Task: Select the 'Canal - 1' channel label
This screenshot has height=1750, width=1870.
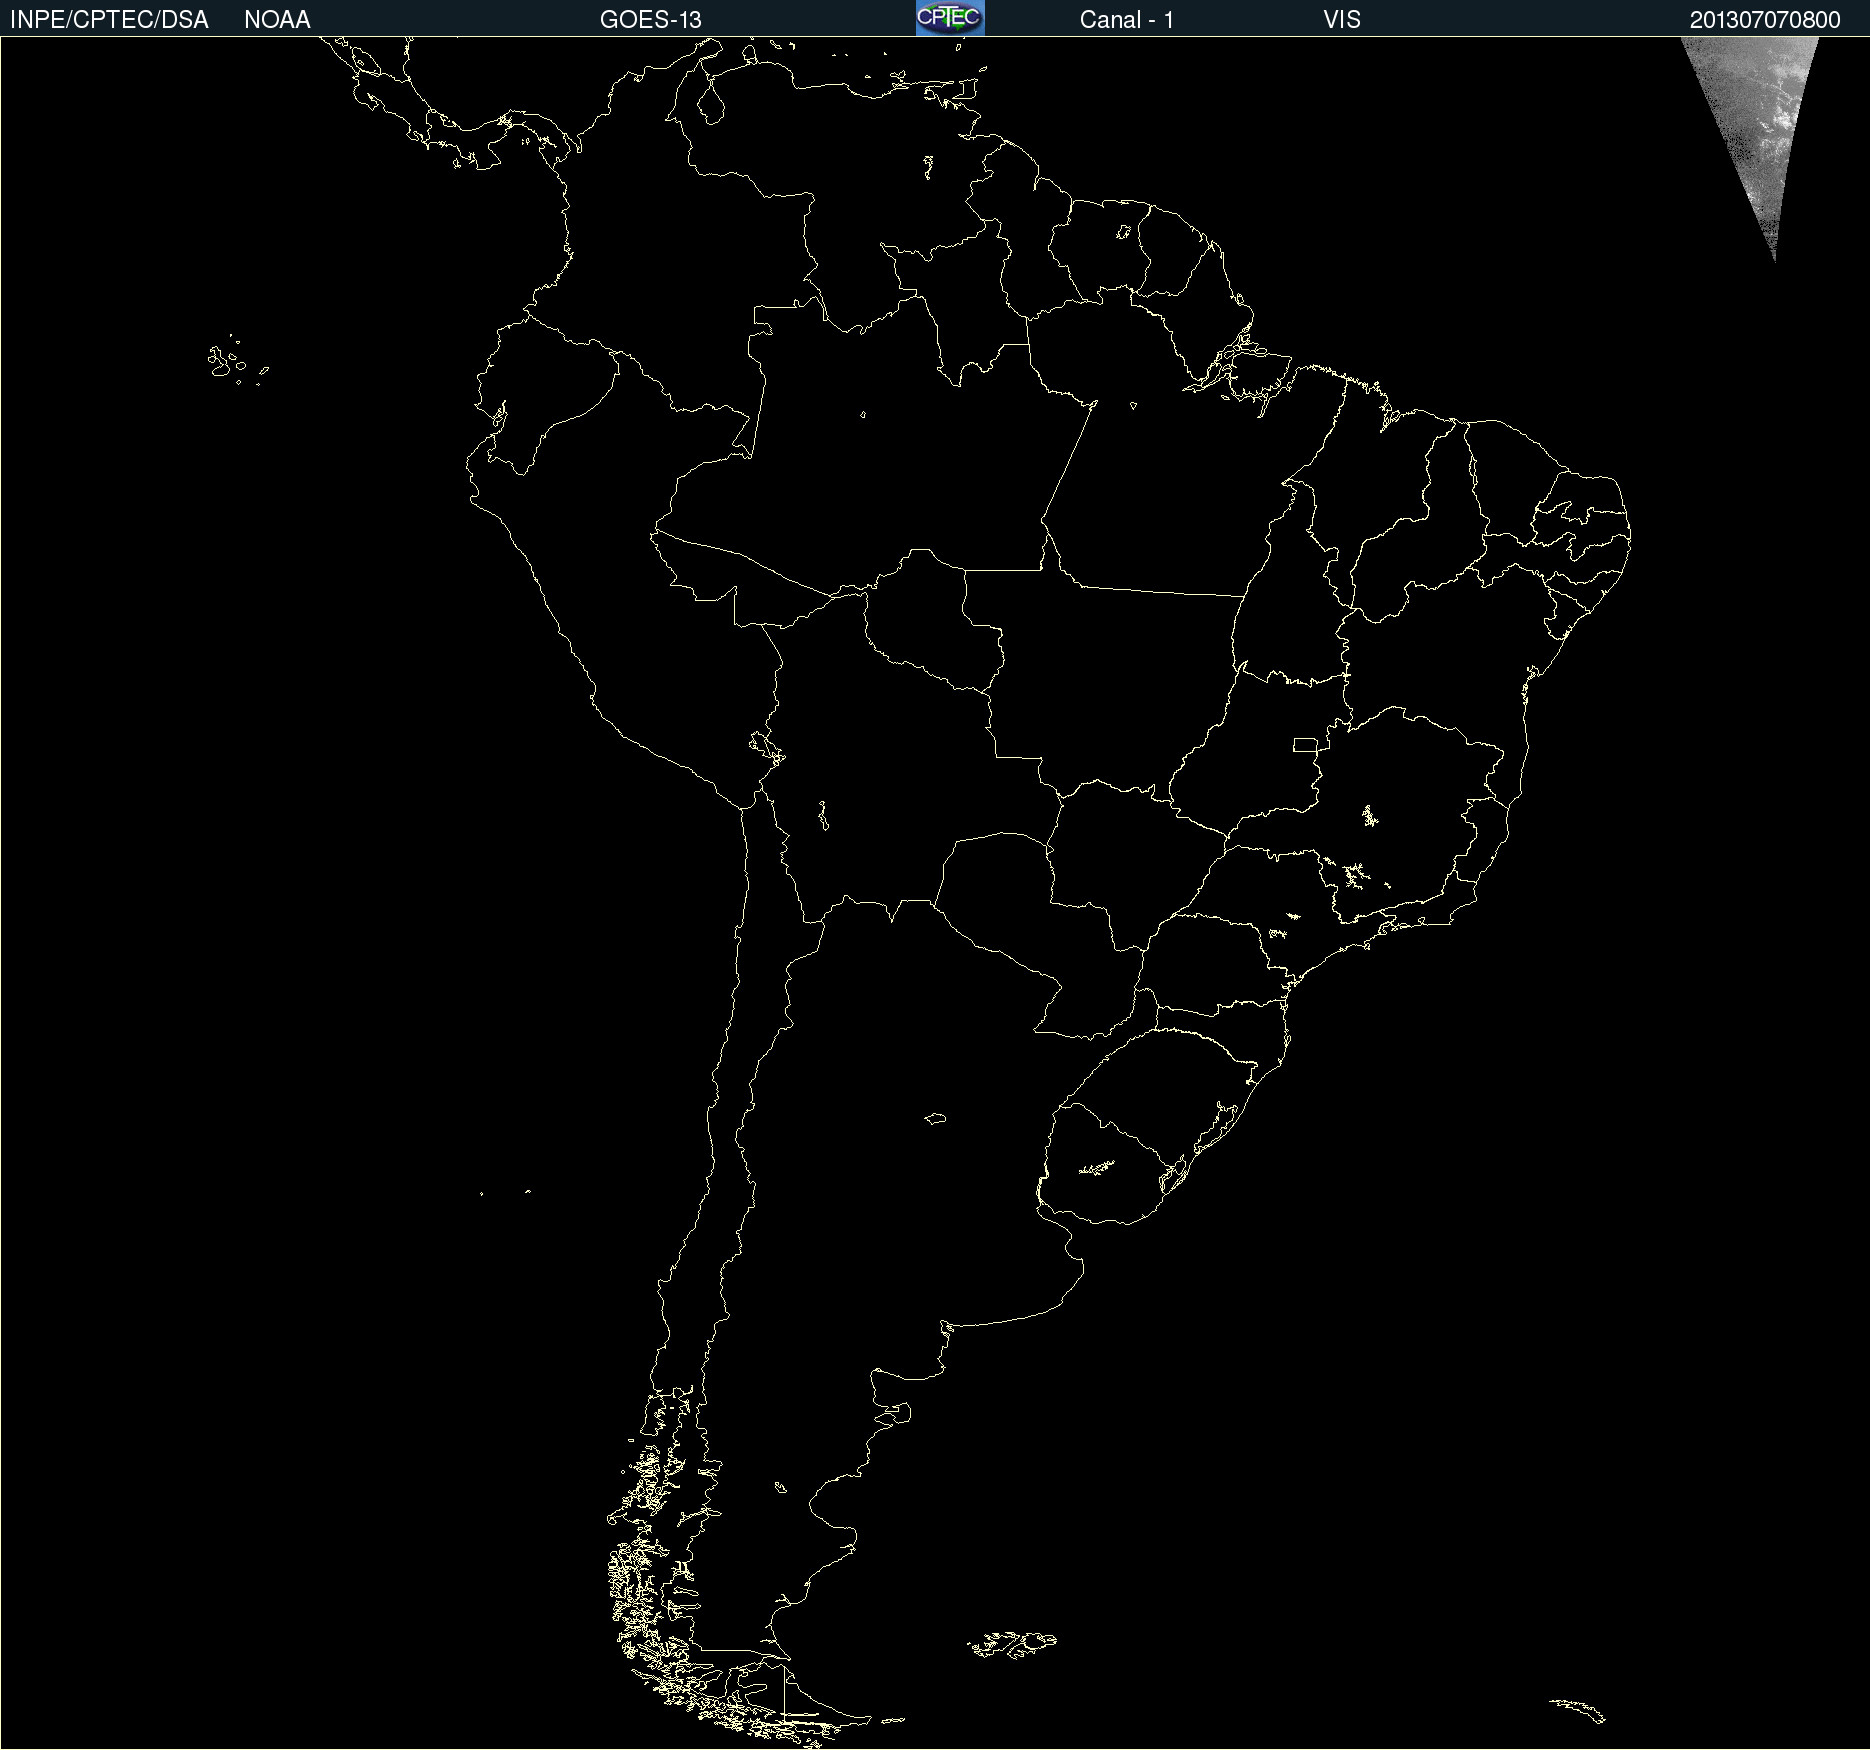Action: click(x=1127, y=20)
